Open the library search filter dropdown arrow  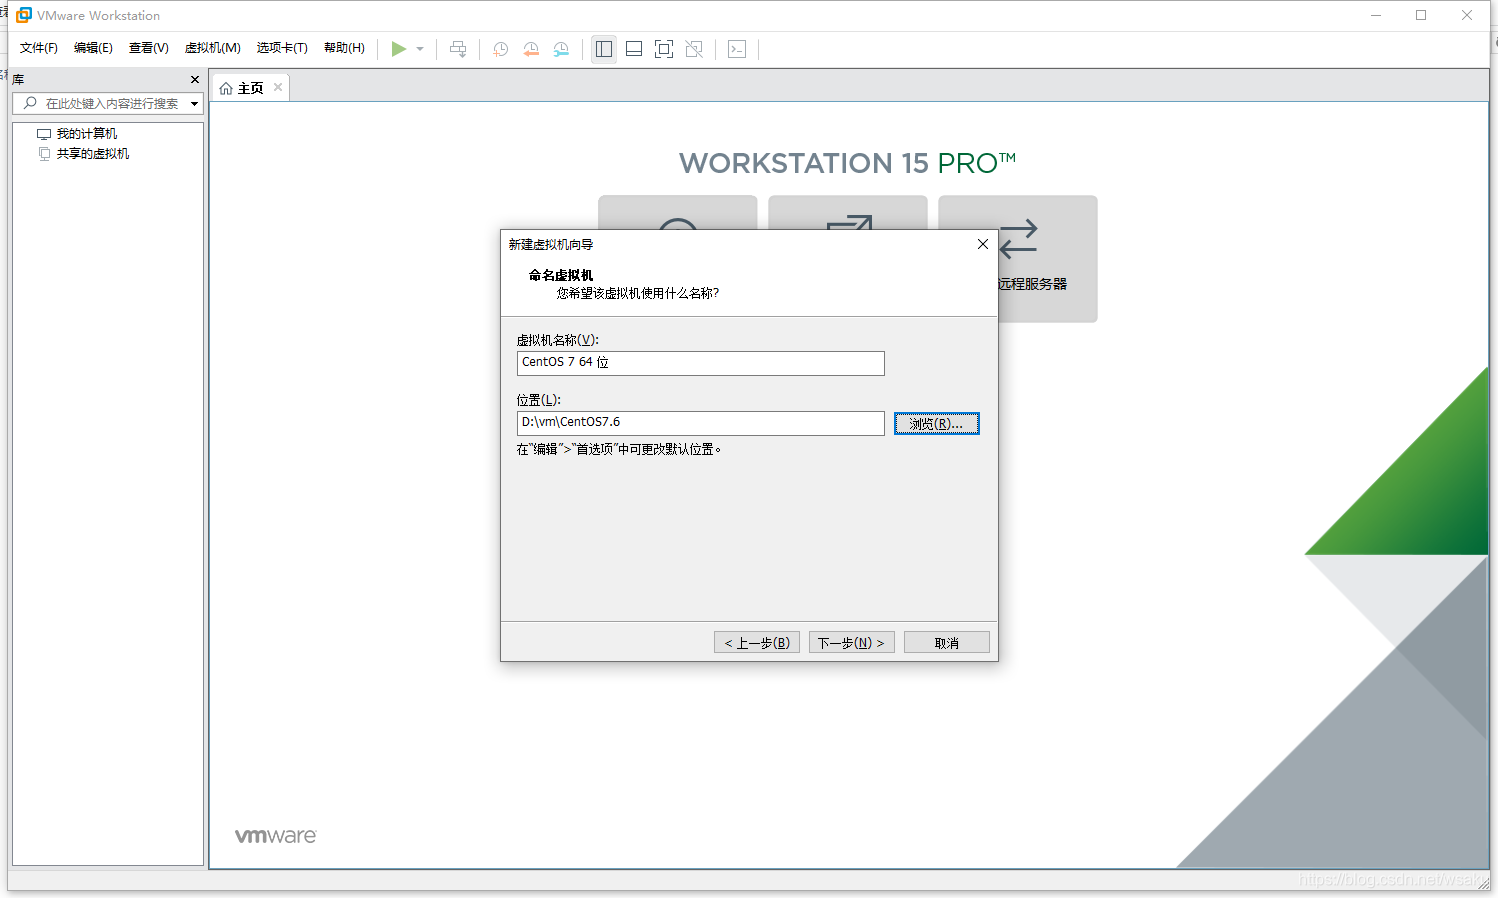[195, 104]
